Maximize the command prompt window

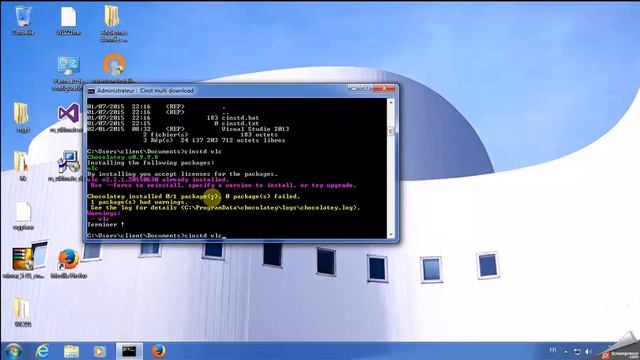click(x=366, y=89)
